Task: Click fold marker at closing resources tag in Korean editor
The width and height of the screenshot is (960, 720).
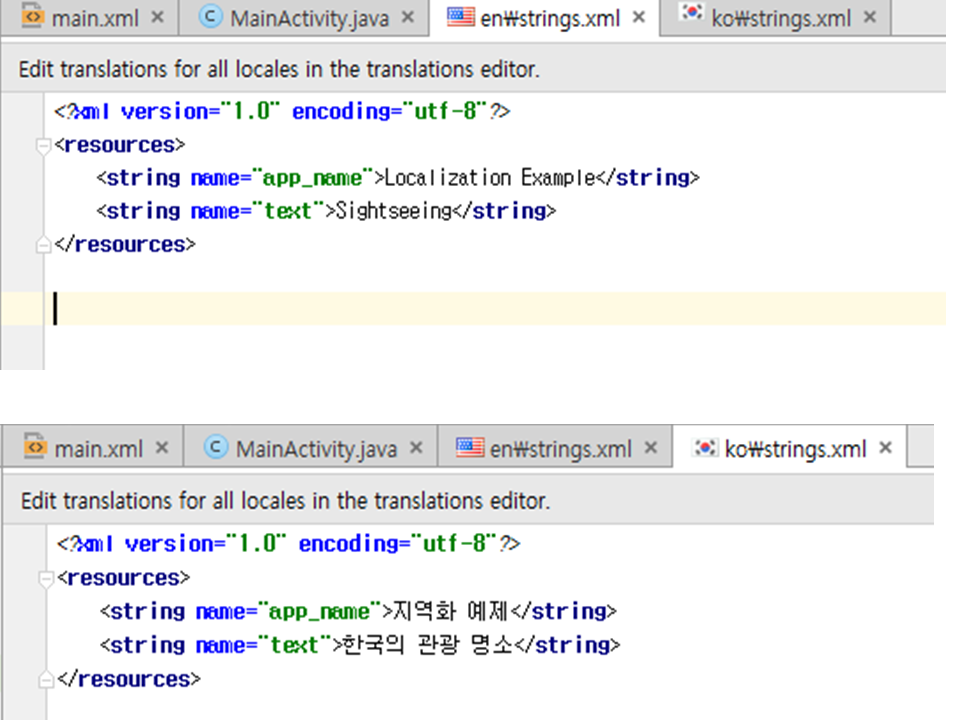Action: point(43,680)
